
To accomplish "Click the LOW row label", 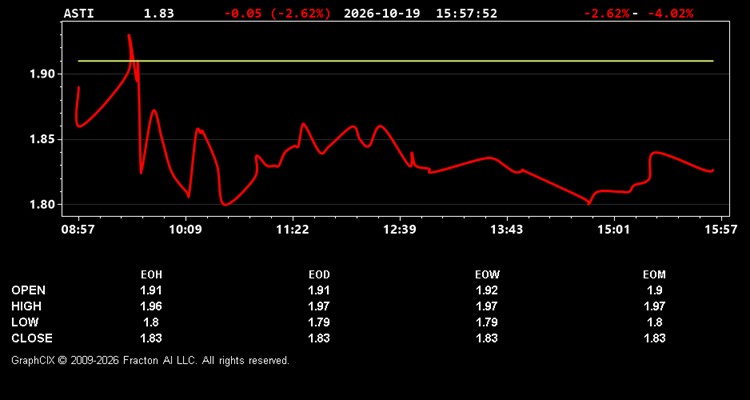I will click(25, 322).
